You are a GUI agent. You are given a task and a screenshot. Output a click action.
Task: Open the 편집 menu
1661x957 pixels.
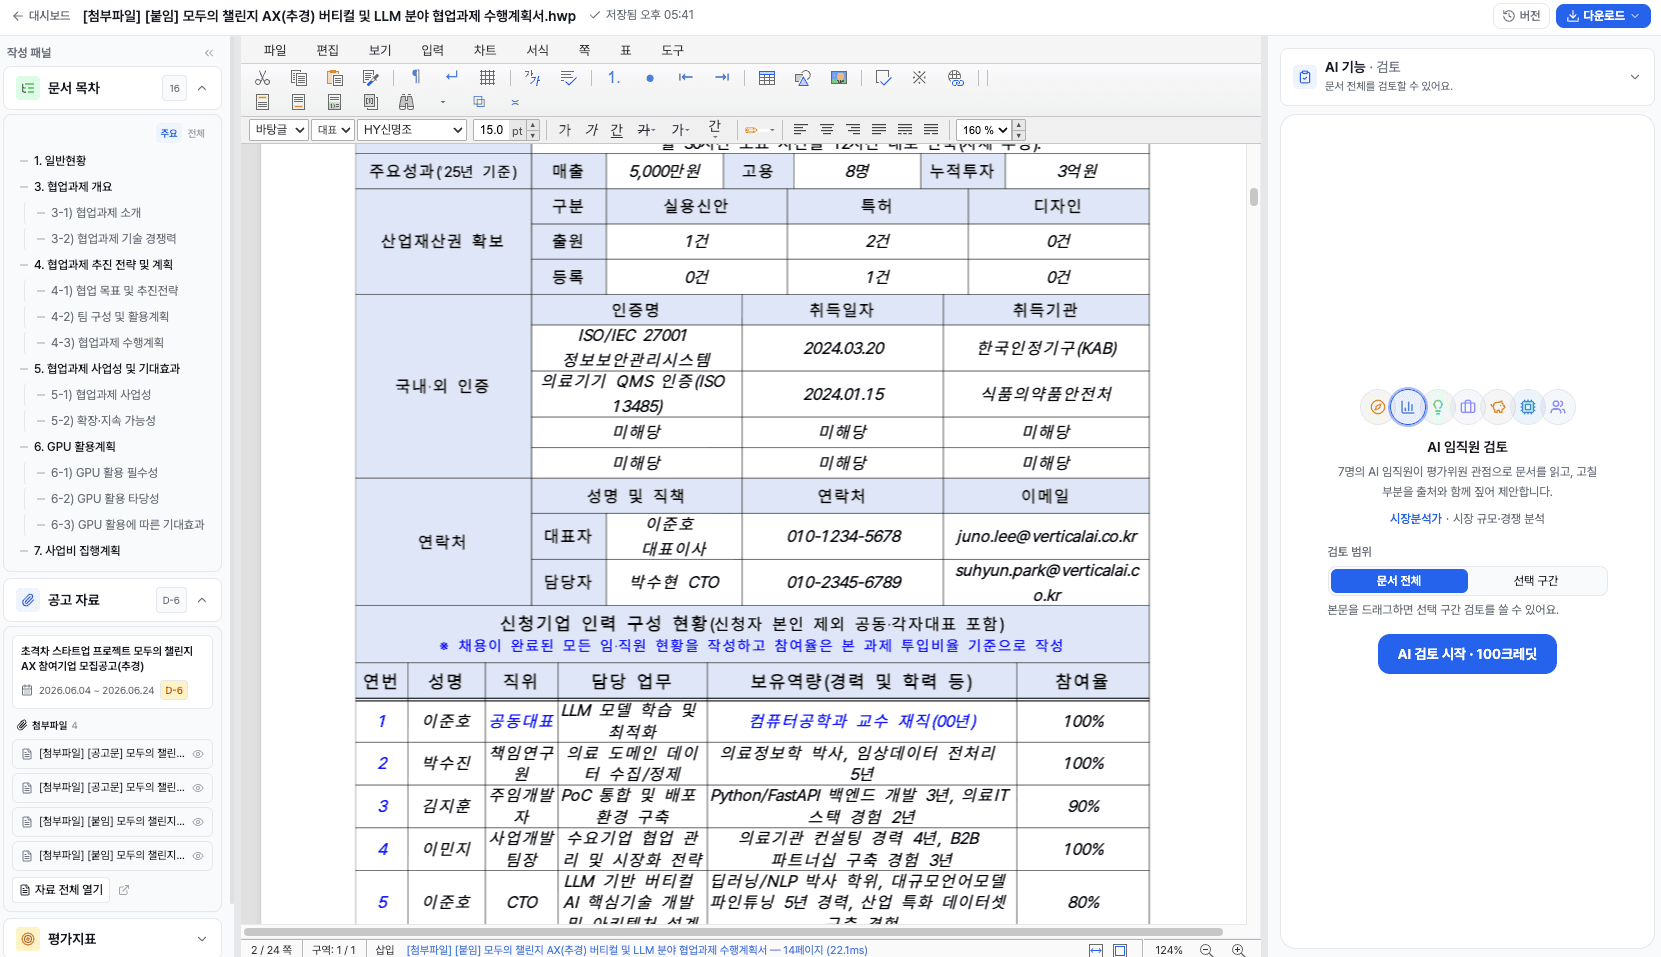pyautogui.click(x=327, y=50)
